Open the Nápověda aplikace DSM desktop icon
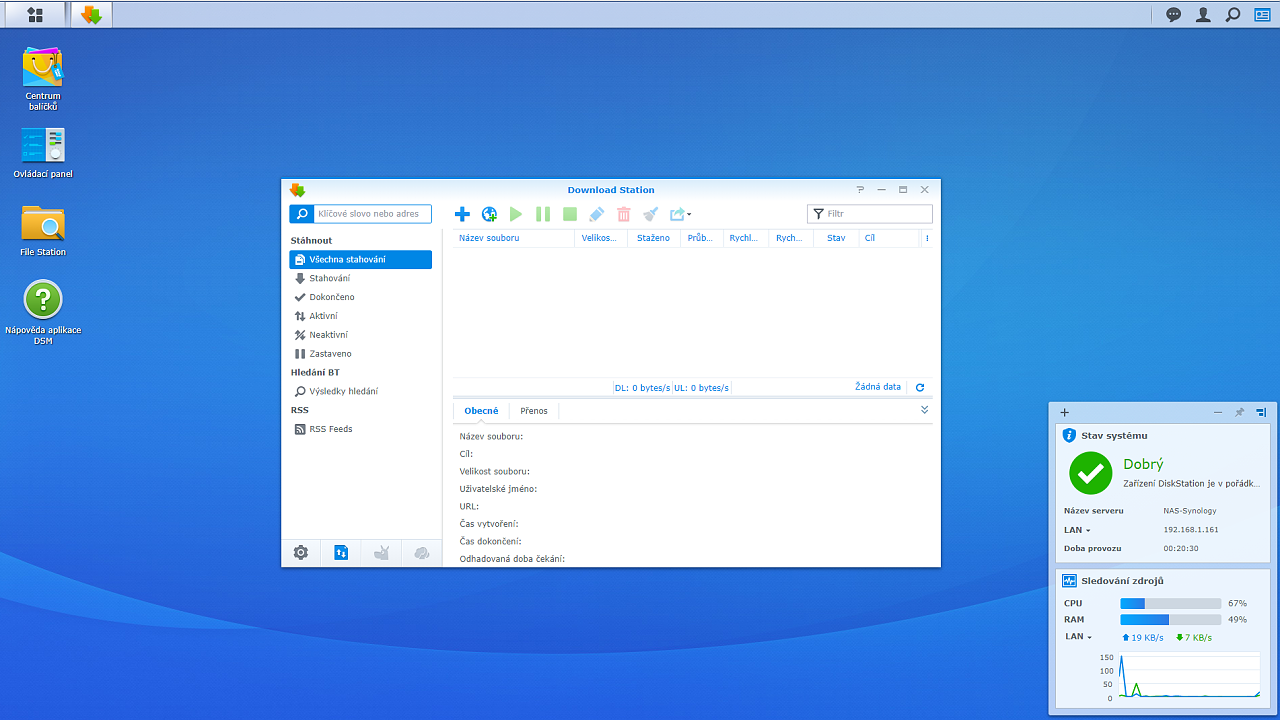 42,313
